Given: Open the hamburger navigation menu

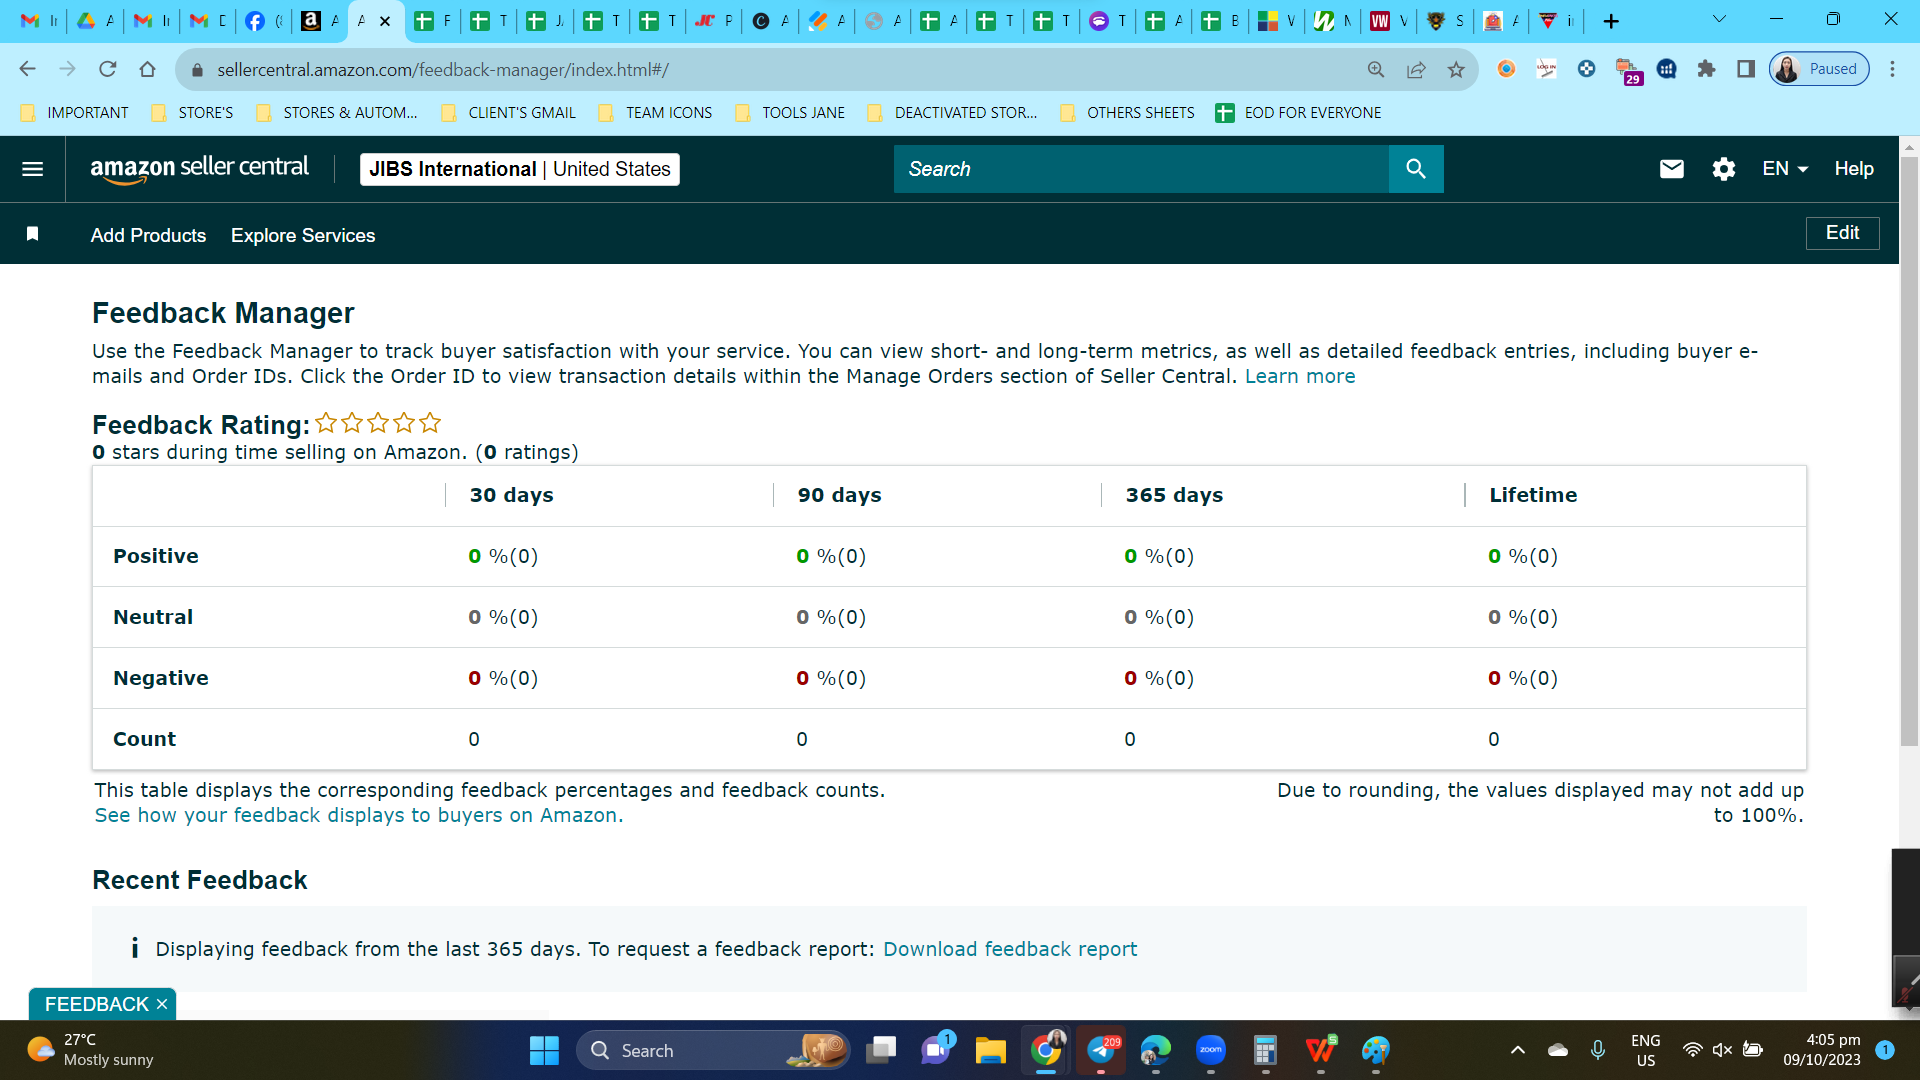Looking at the screenshot, I should (x=32, y=169).
